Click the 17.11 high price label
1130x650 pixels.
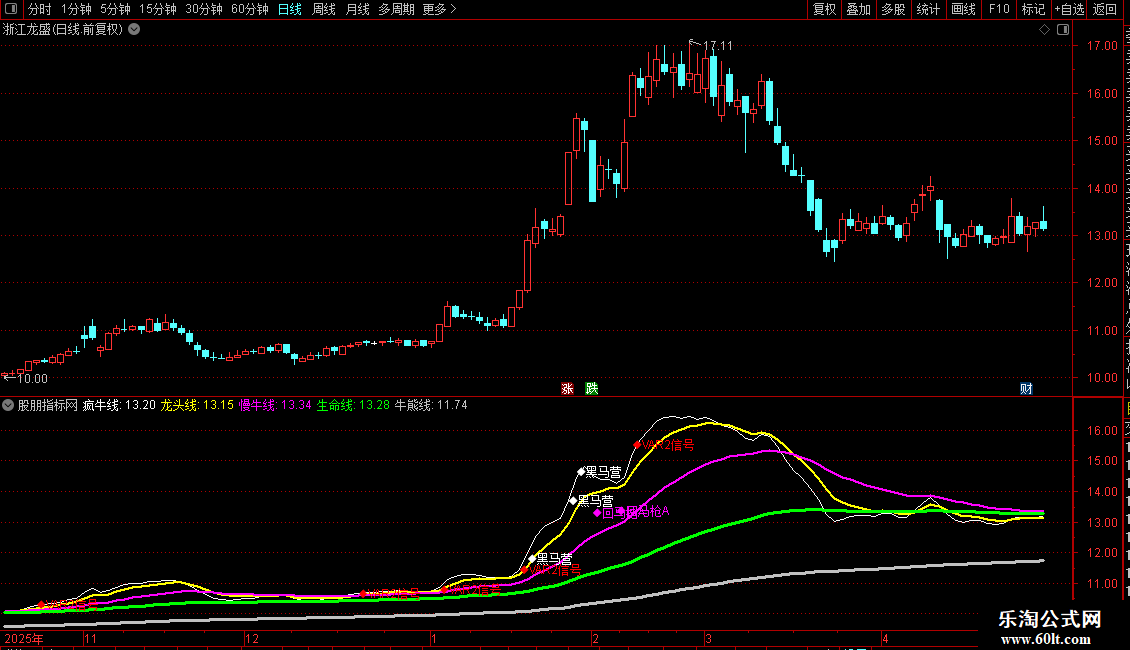[718, 45]
